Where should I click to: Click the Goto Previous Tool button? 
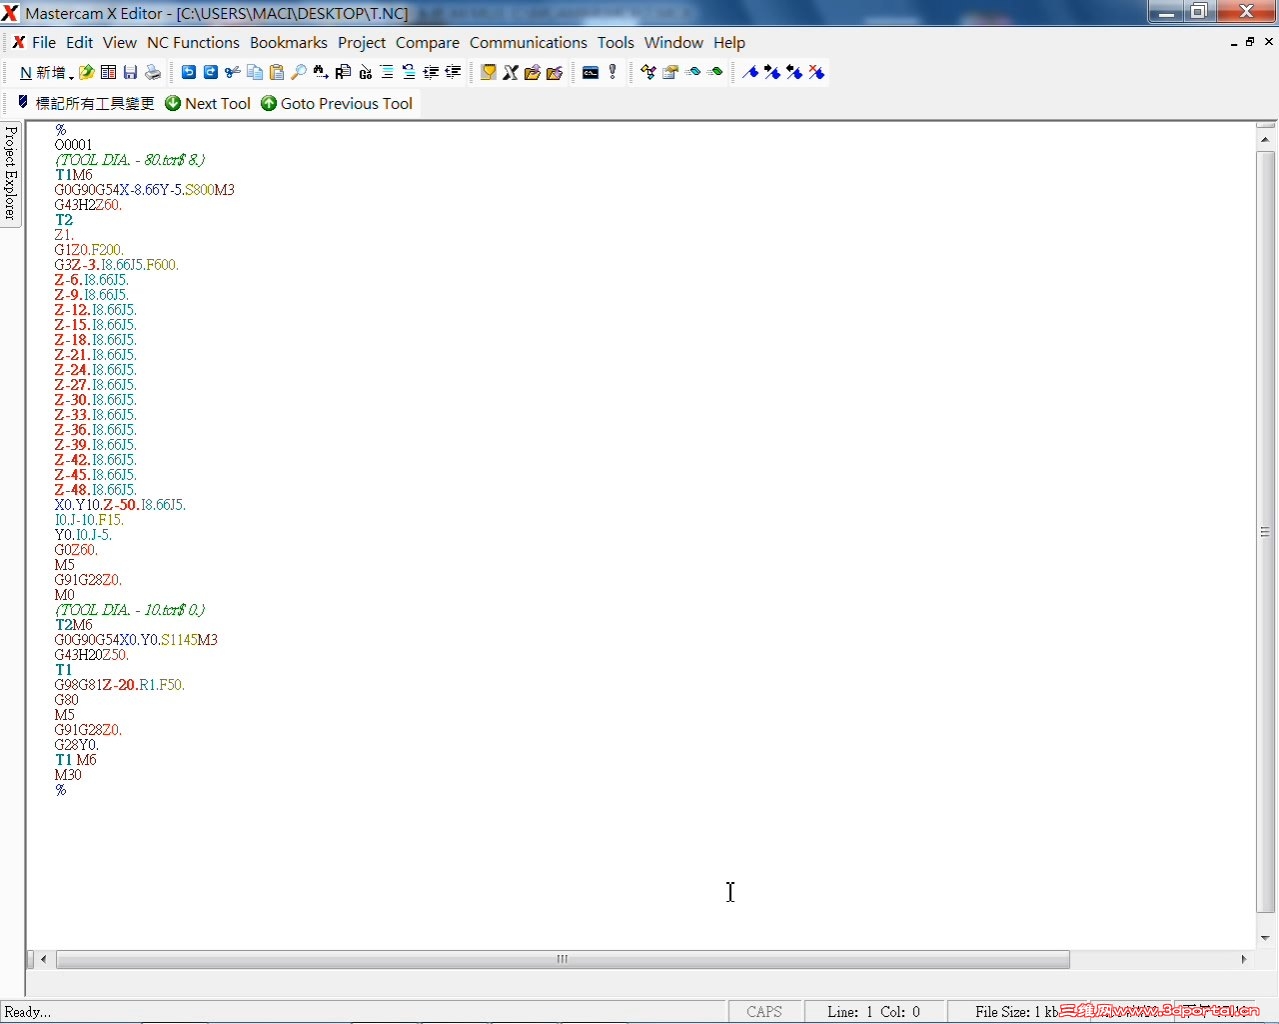click(337, 103)
